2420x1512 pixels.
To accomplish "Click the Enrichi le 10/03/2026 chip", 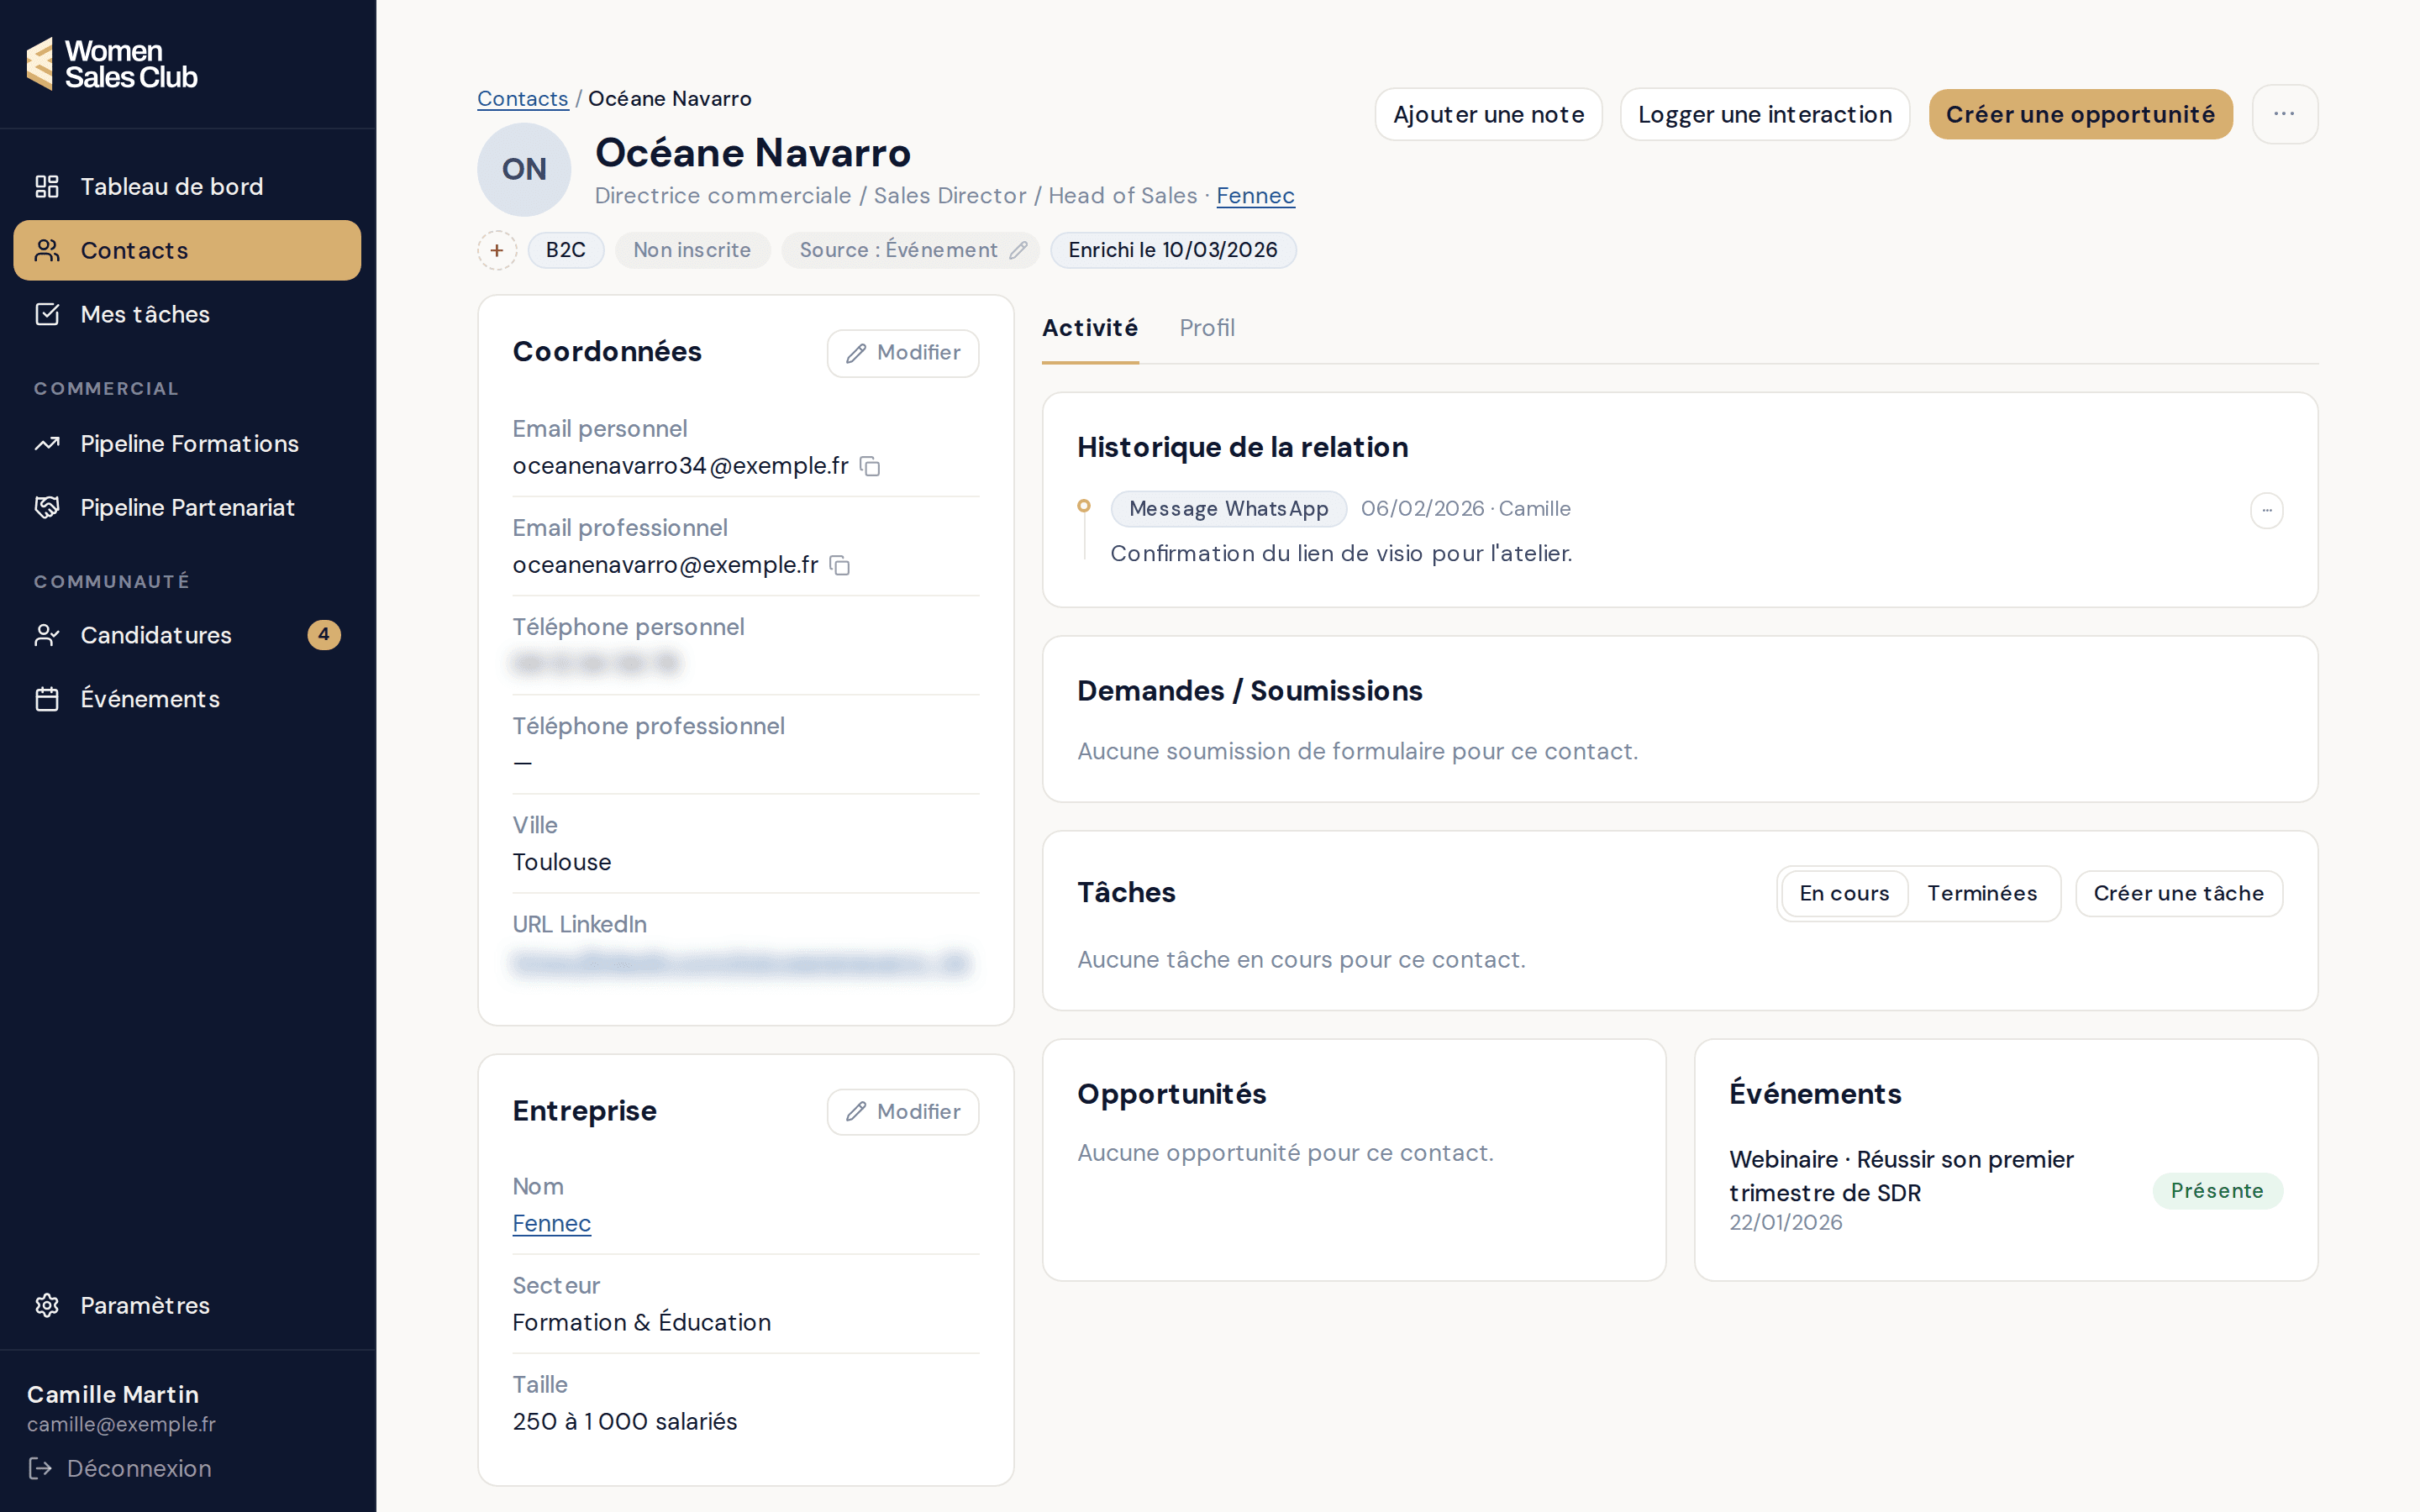I will click(x=1173, y=250).
